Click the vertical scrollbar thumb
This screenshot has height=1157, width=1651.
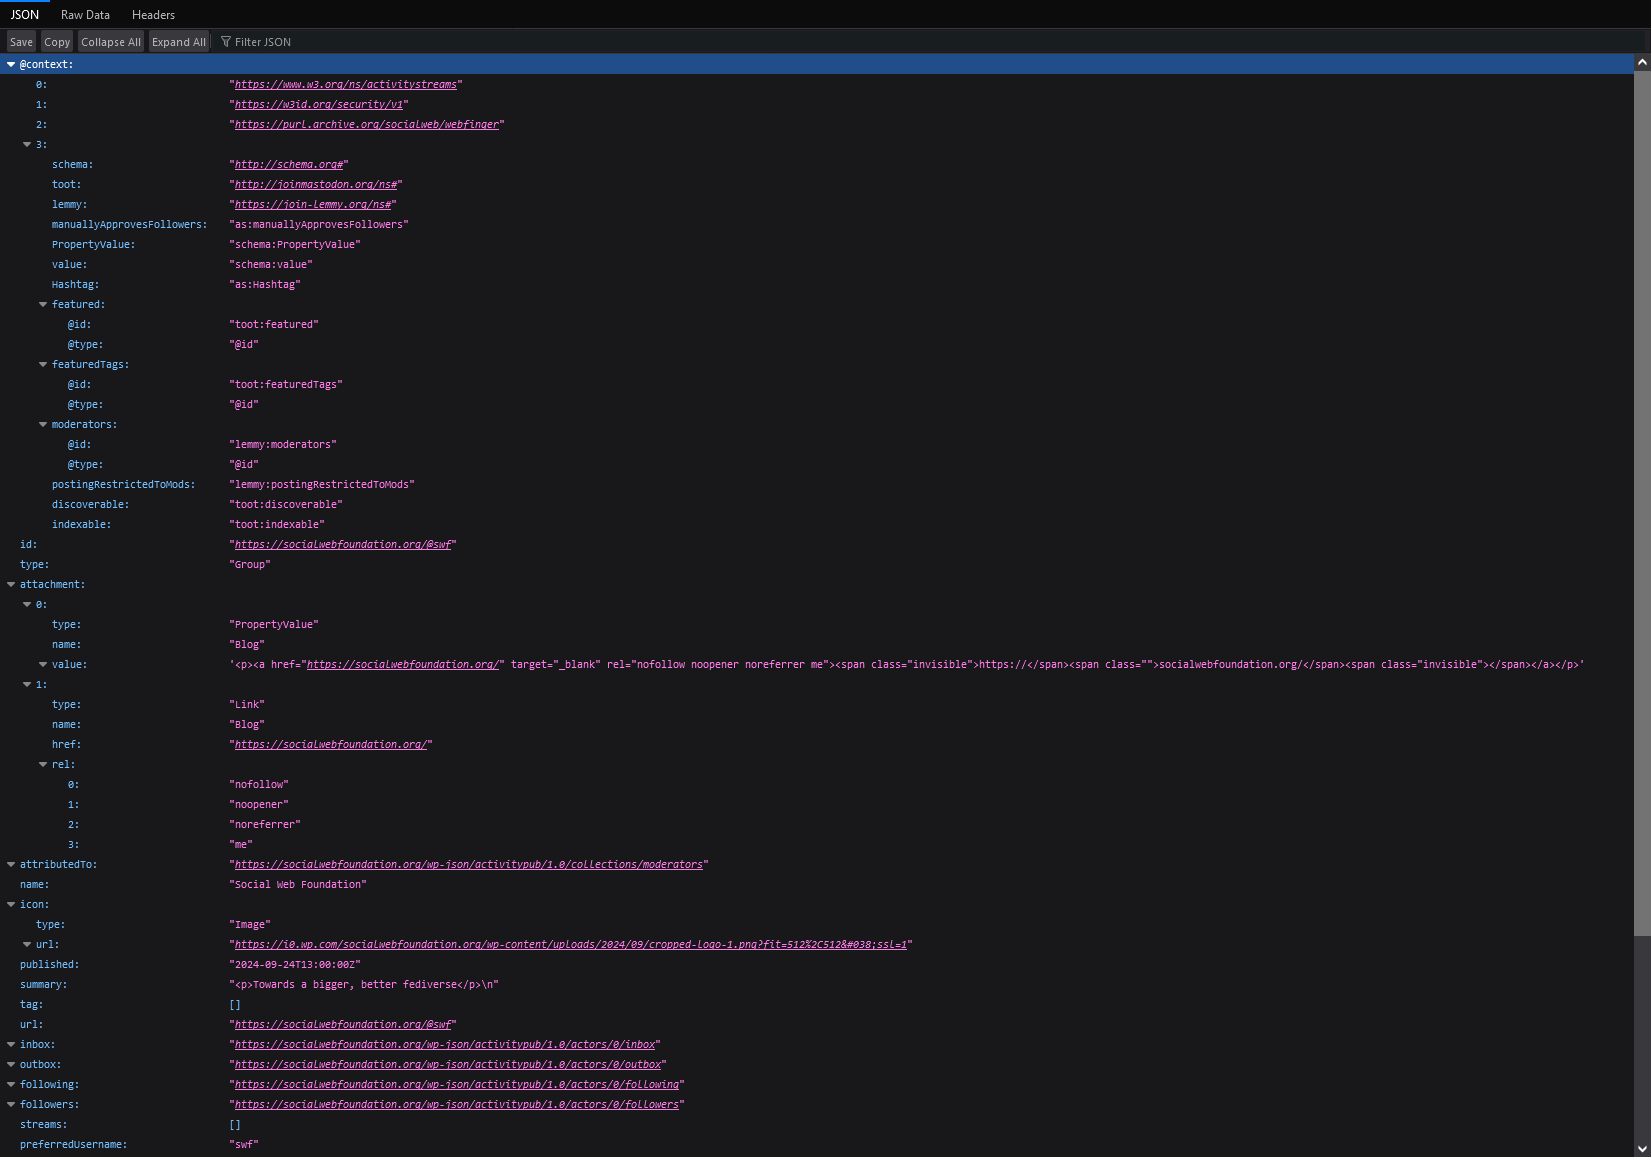[x=1642, y=504]
